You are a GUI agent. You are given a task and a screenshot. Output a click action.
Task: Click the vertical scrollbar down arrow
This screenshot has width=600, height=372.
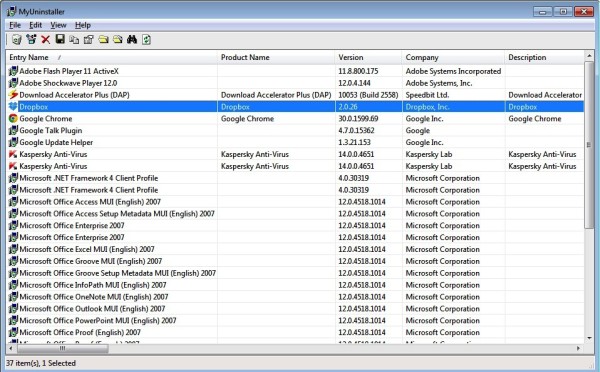click(589, 338)
